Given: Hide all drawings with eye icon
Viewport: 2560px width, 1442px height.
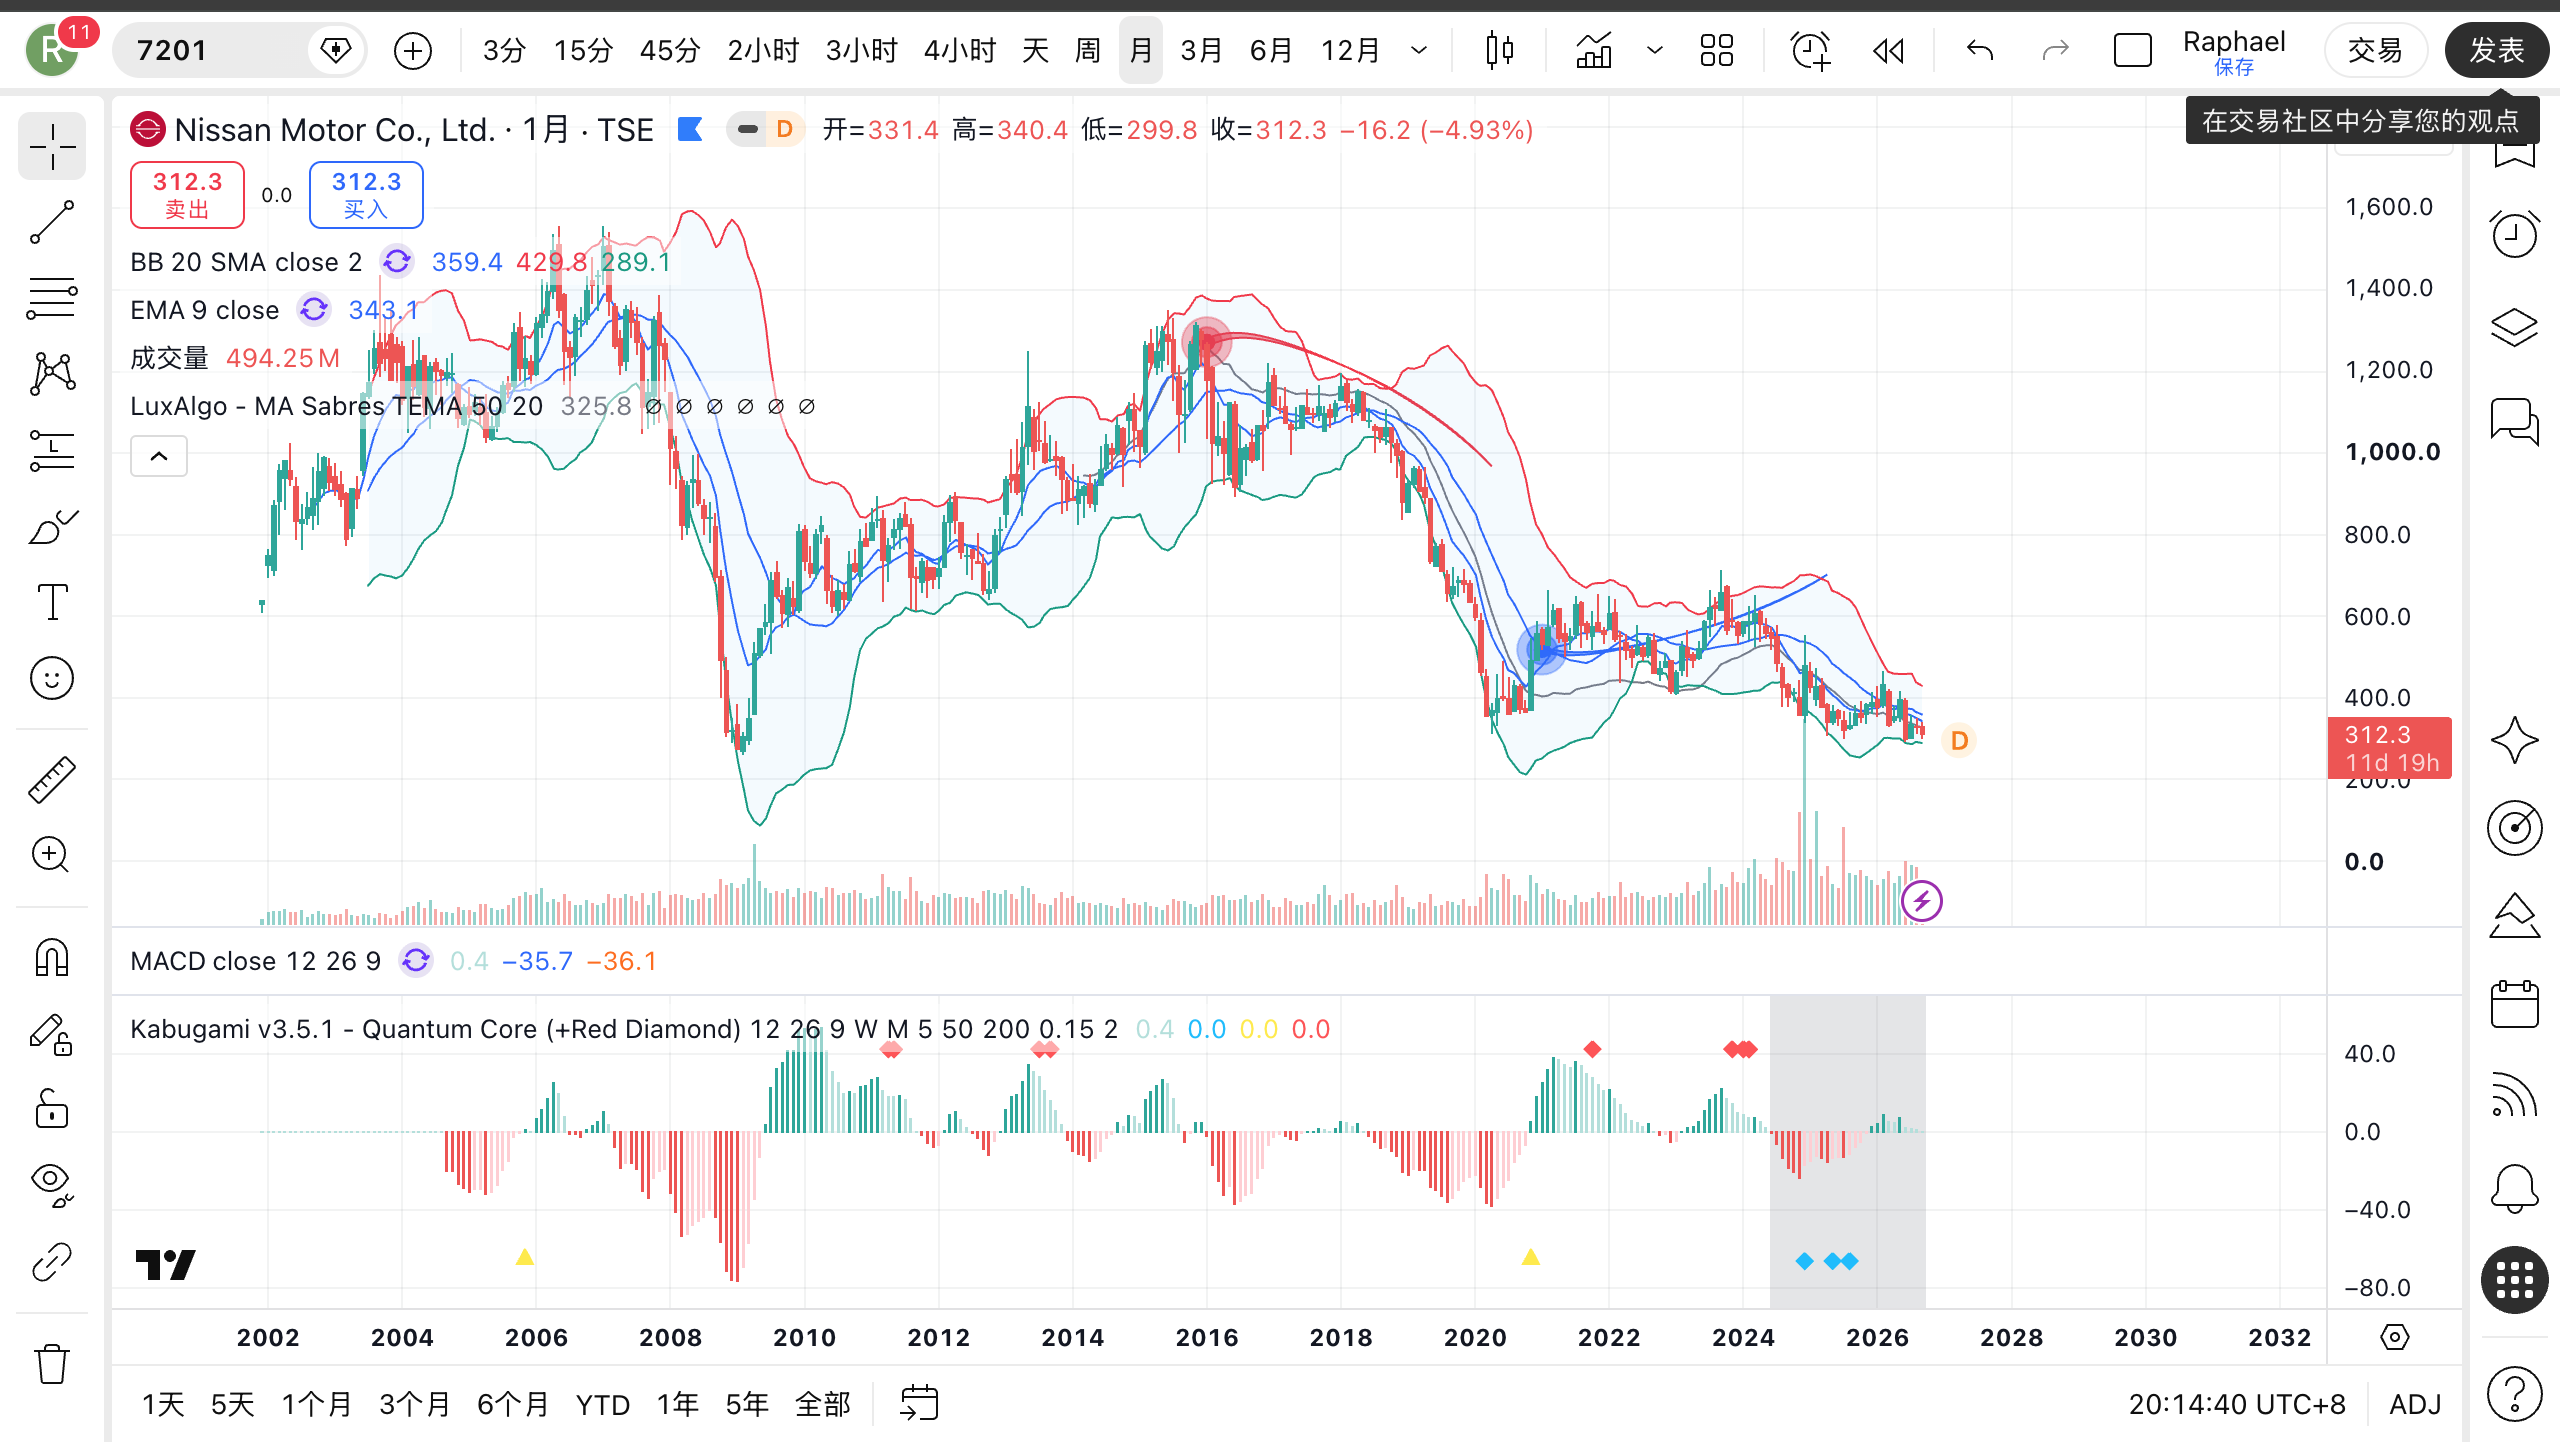Looking at the screenshot, I should (x=52, y=1185).
